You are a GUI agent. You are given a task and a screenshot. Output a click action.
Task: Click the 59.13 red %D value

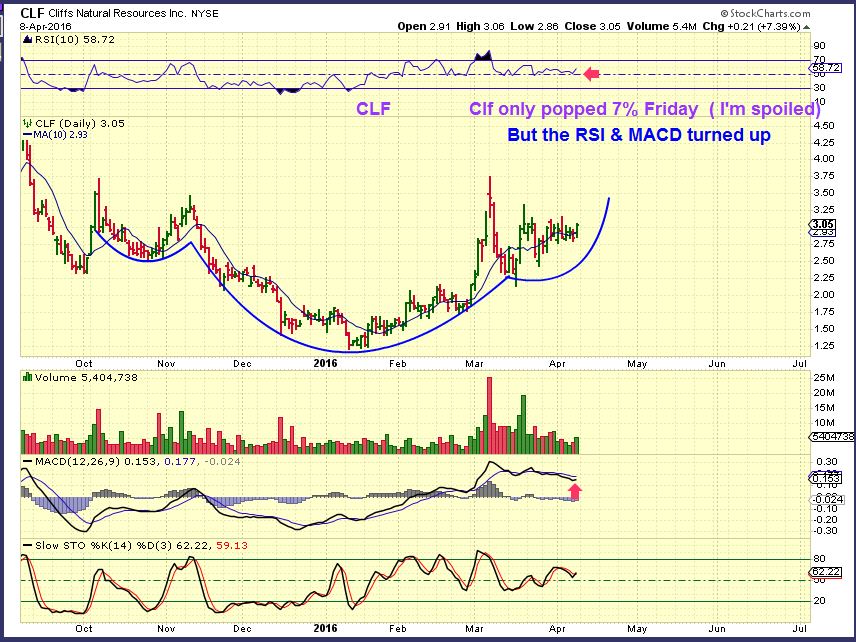pos(231,545)
